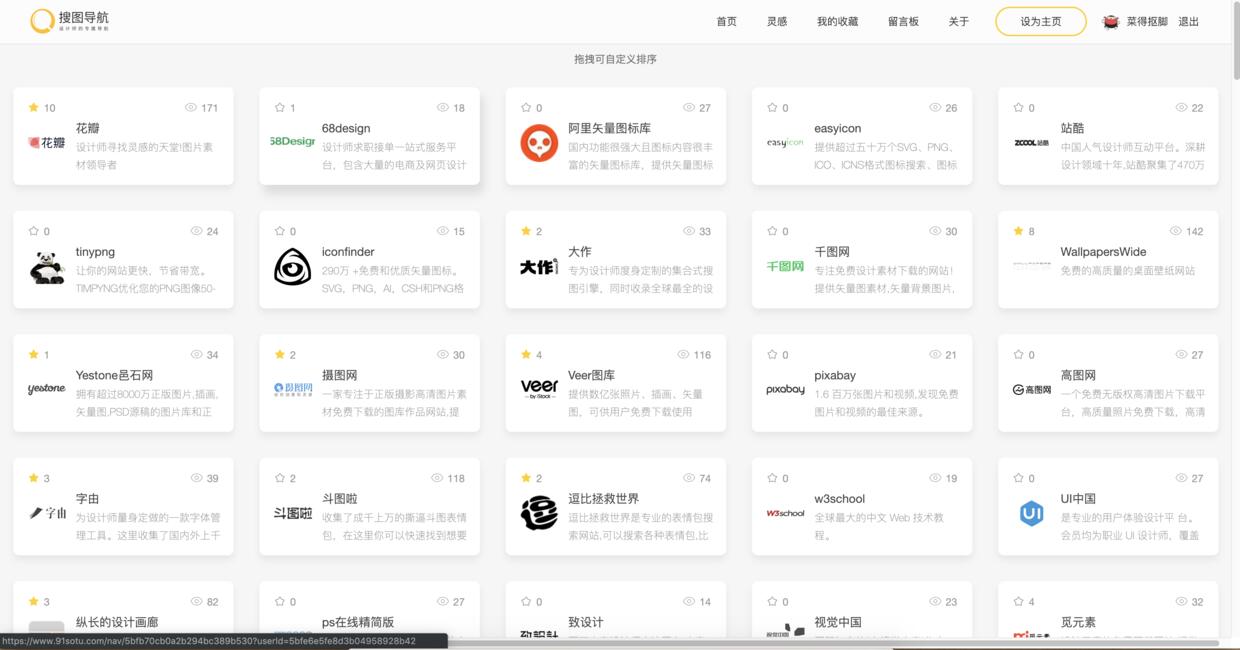Open the iconfinder eye logo
This screenshot has height=650, width=1240.
tap(293, 267)
